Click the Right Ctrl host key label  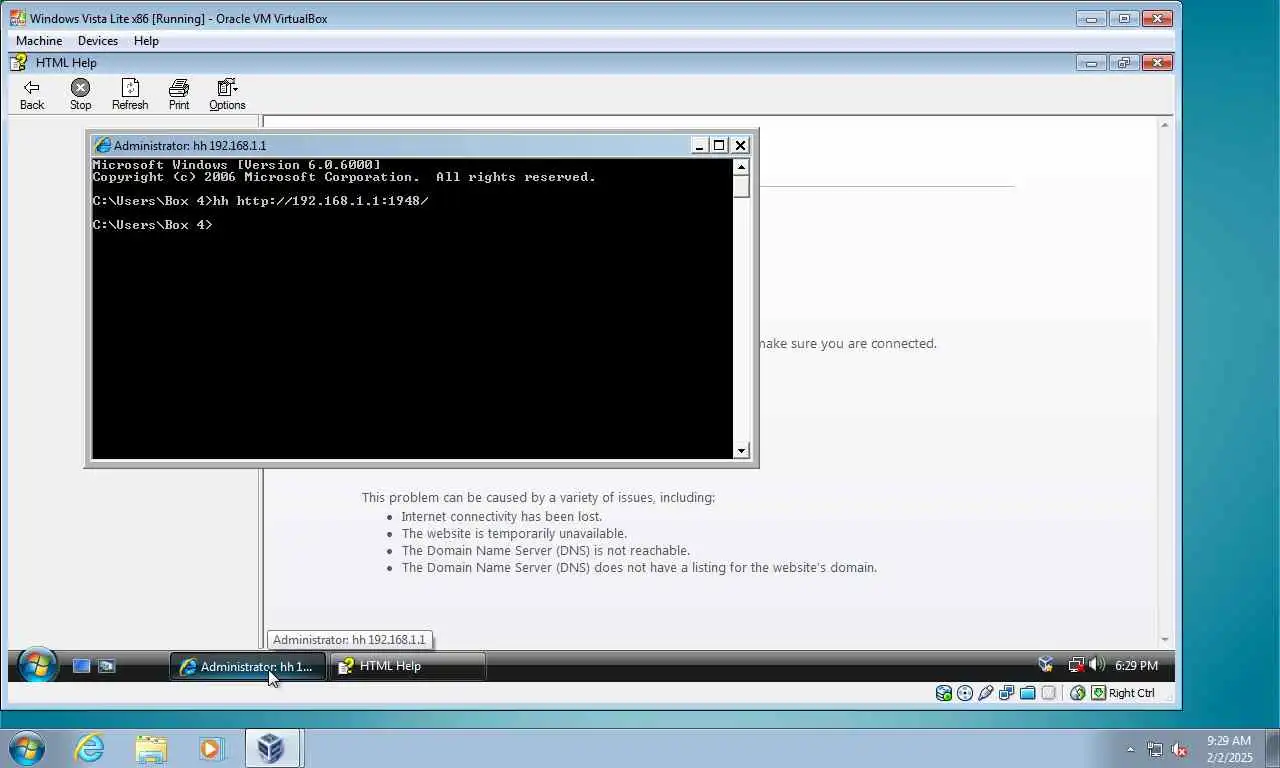tap(1131, 693)
